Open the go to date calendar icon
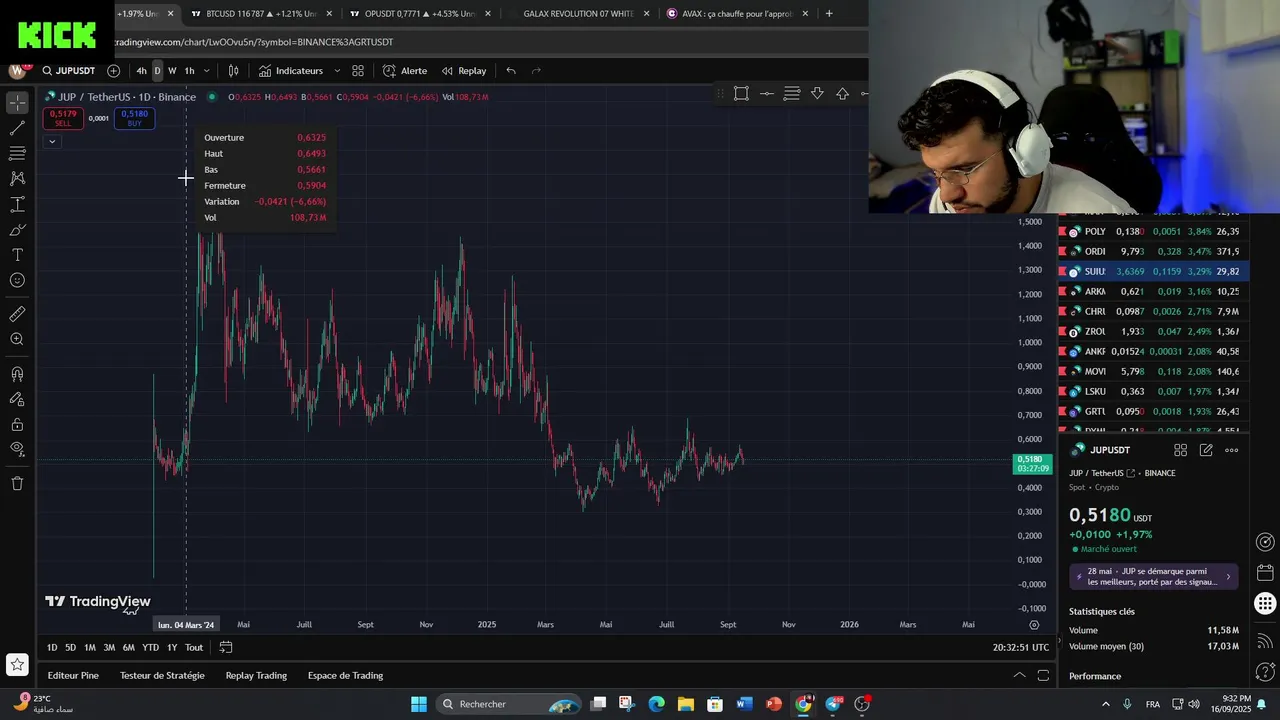The height and width of the screenshot is (720, 1280). click(226, 648)
